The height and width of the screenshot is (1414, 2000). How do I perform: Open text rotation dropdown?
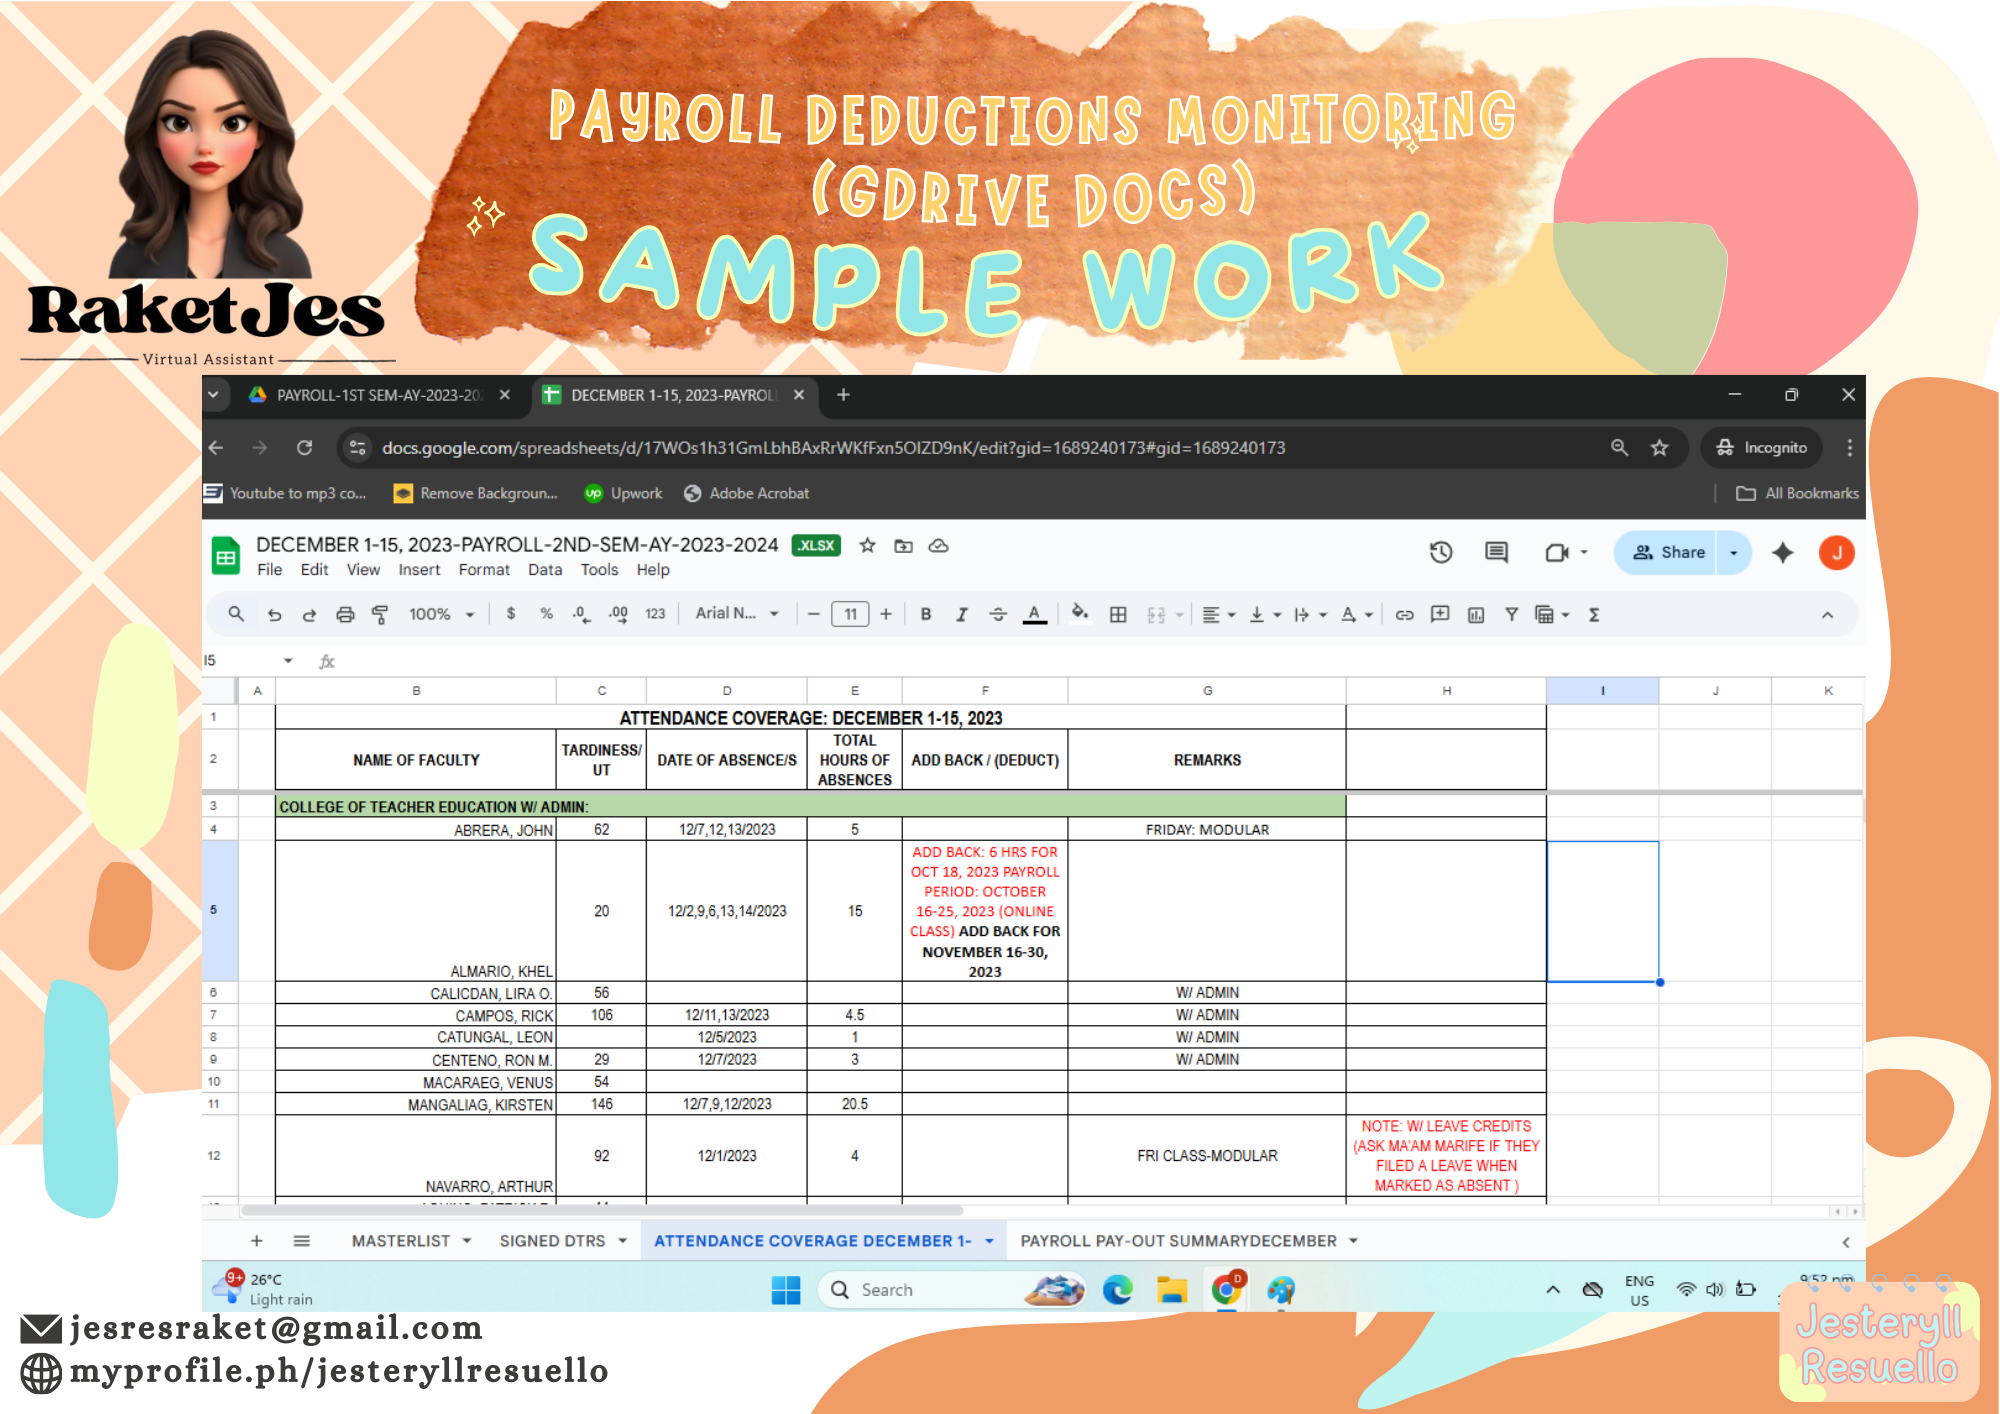tap(1356, 614)
